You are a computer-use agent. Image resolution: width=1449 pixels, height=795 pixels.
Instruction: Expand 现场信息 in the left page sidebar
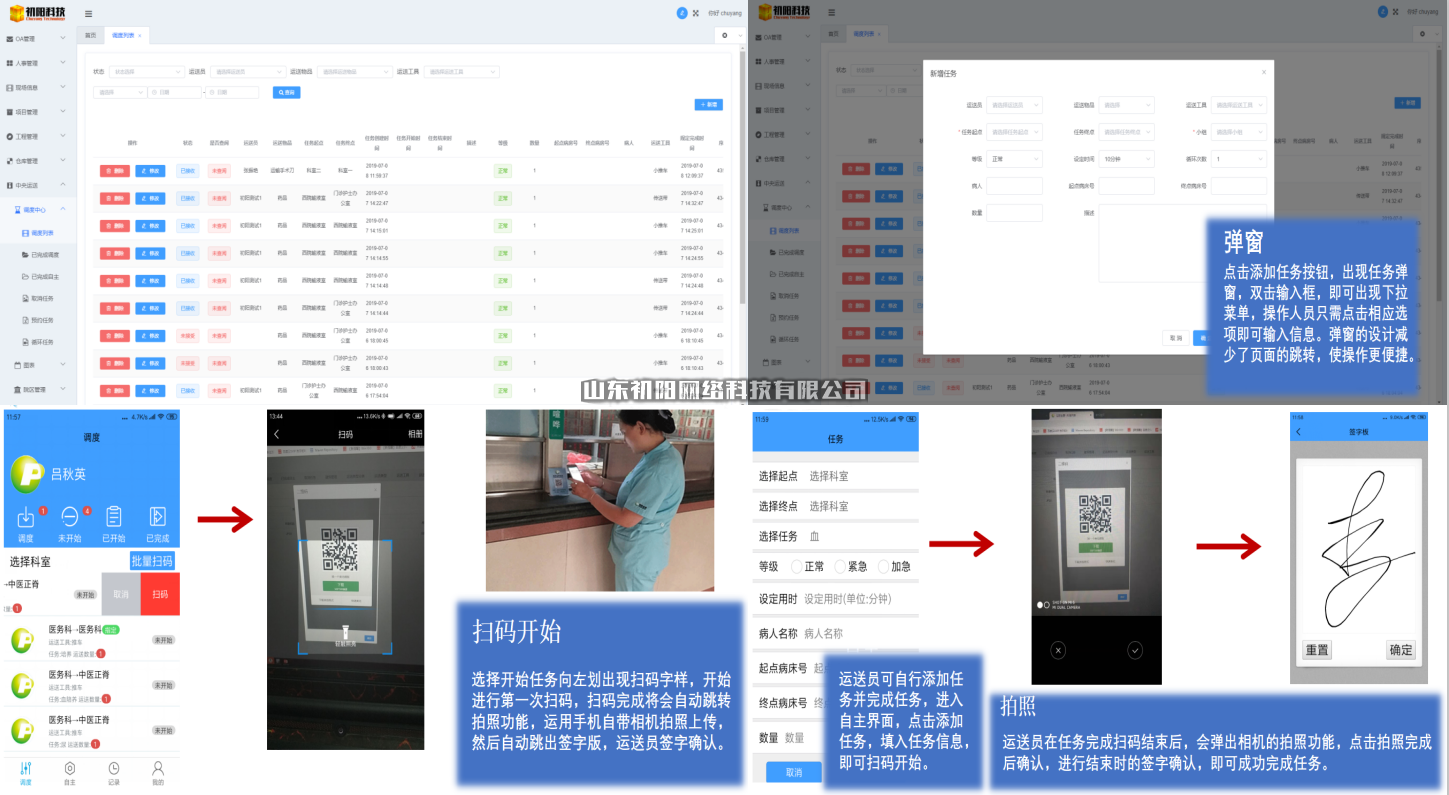click(x=37, y=87)
